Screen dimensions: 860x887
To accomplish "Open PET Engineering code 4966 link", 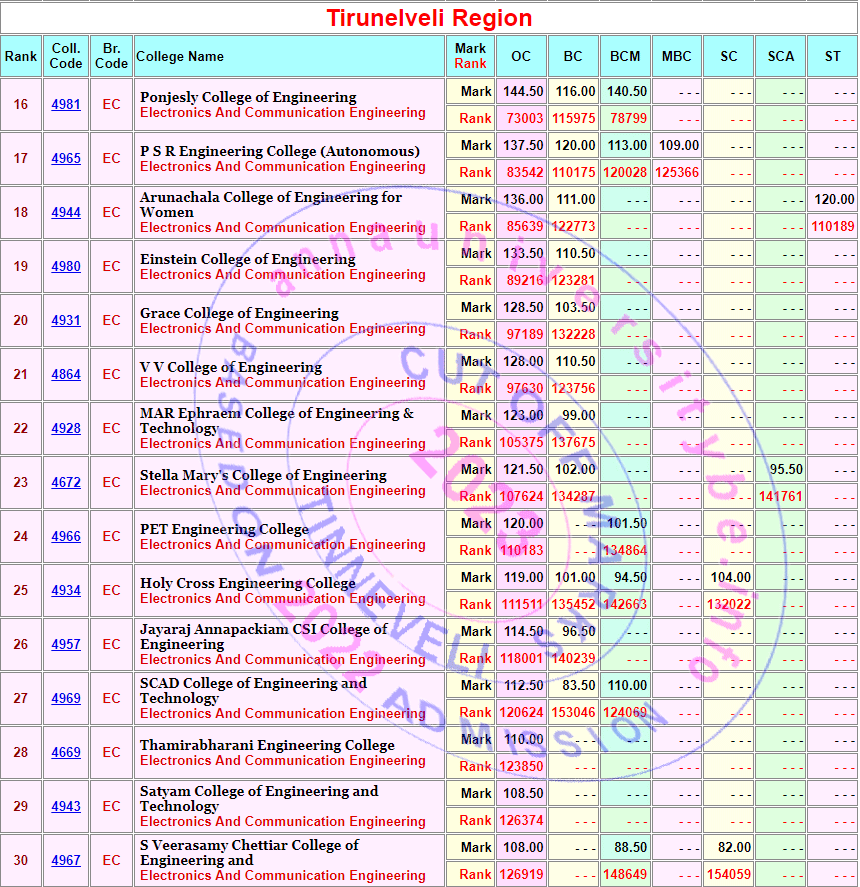I will [66, 537].
